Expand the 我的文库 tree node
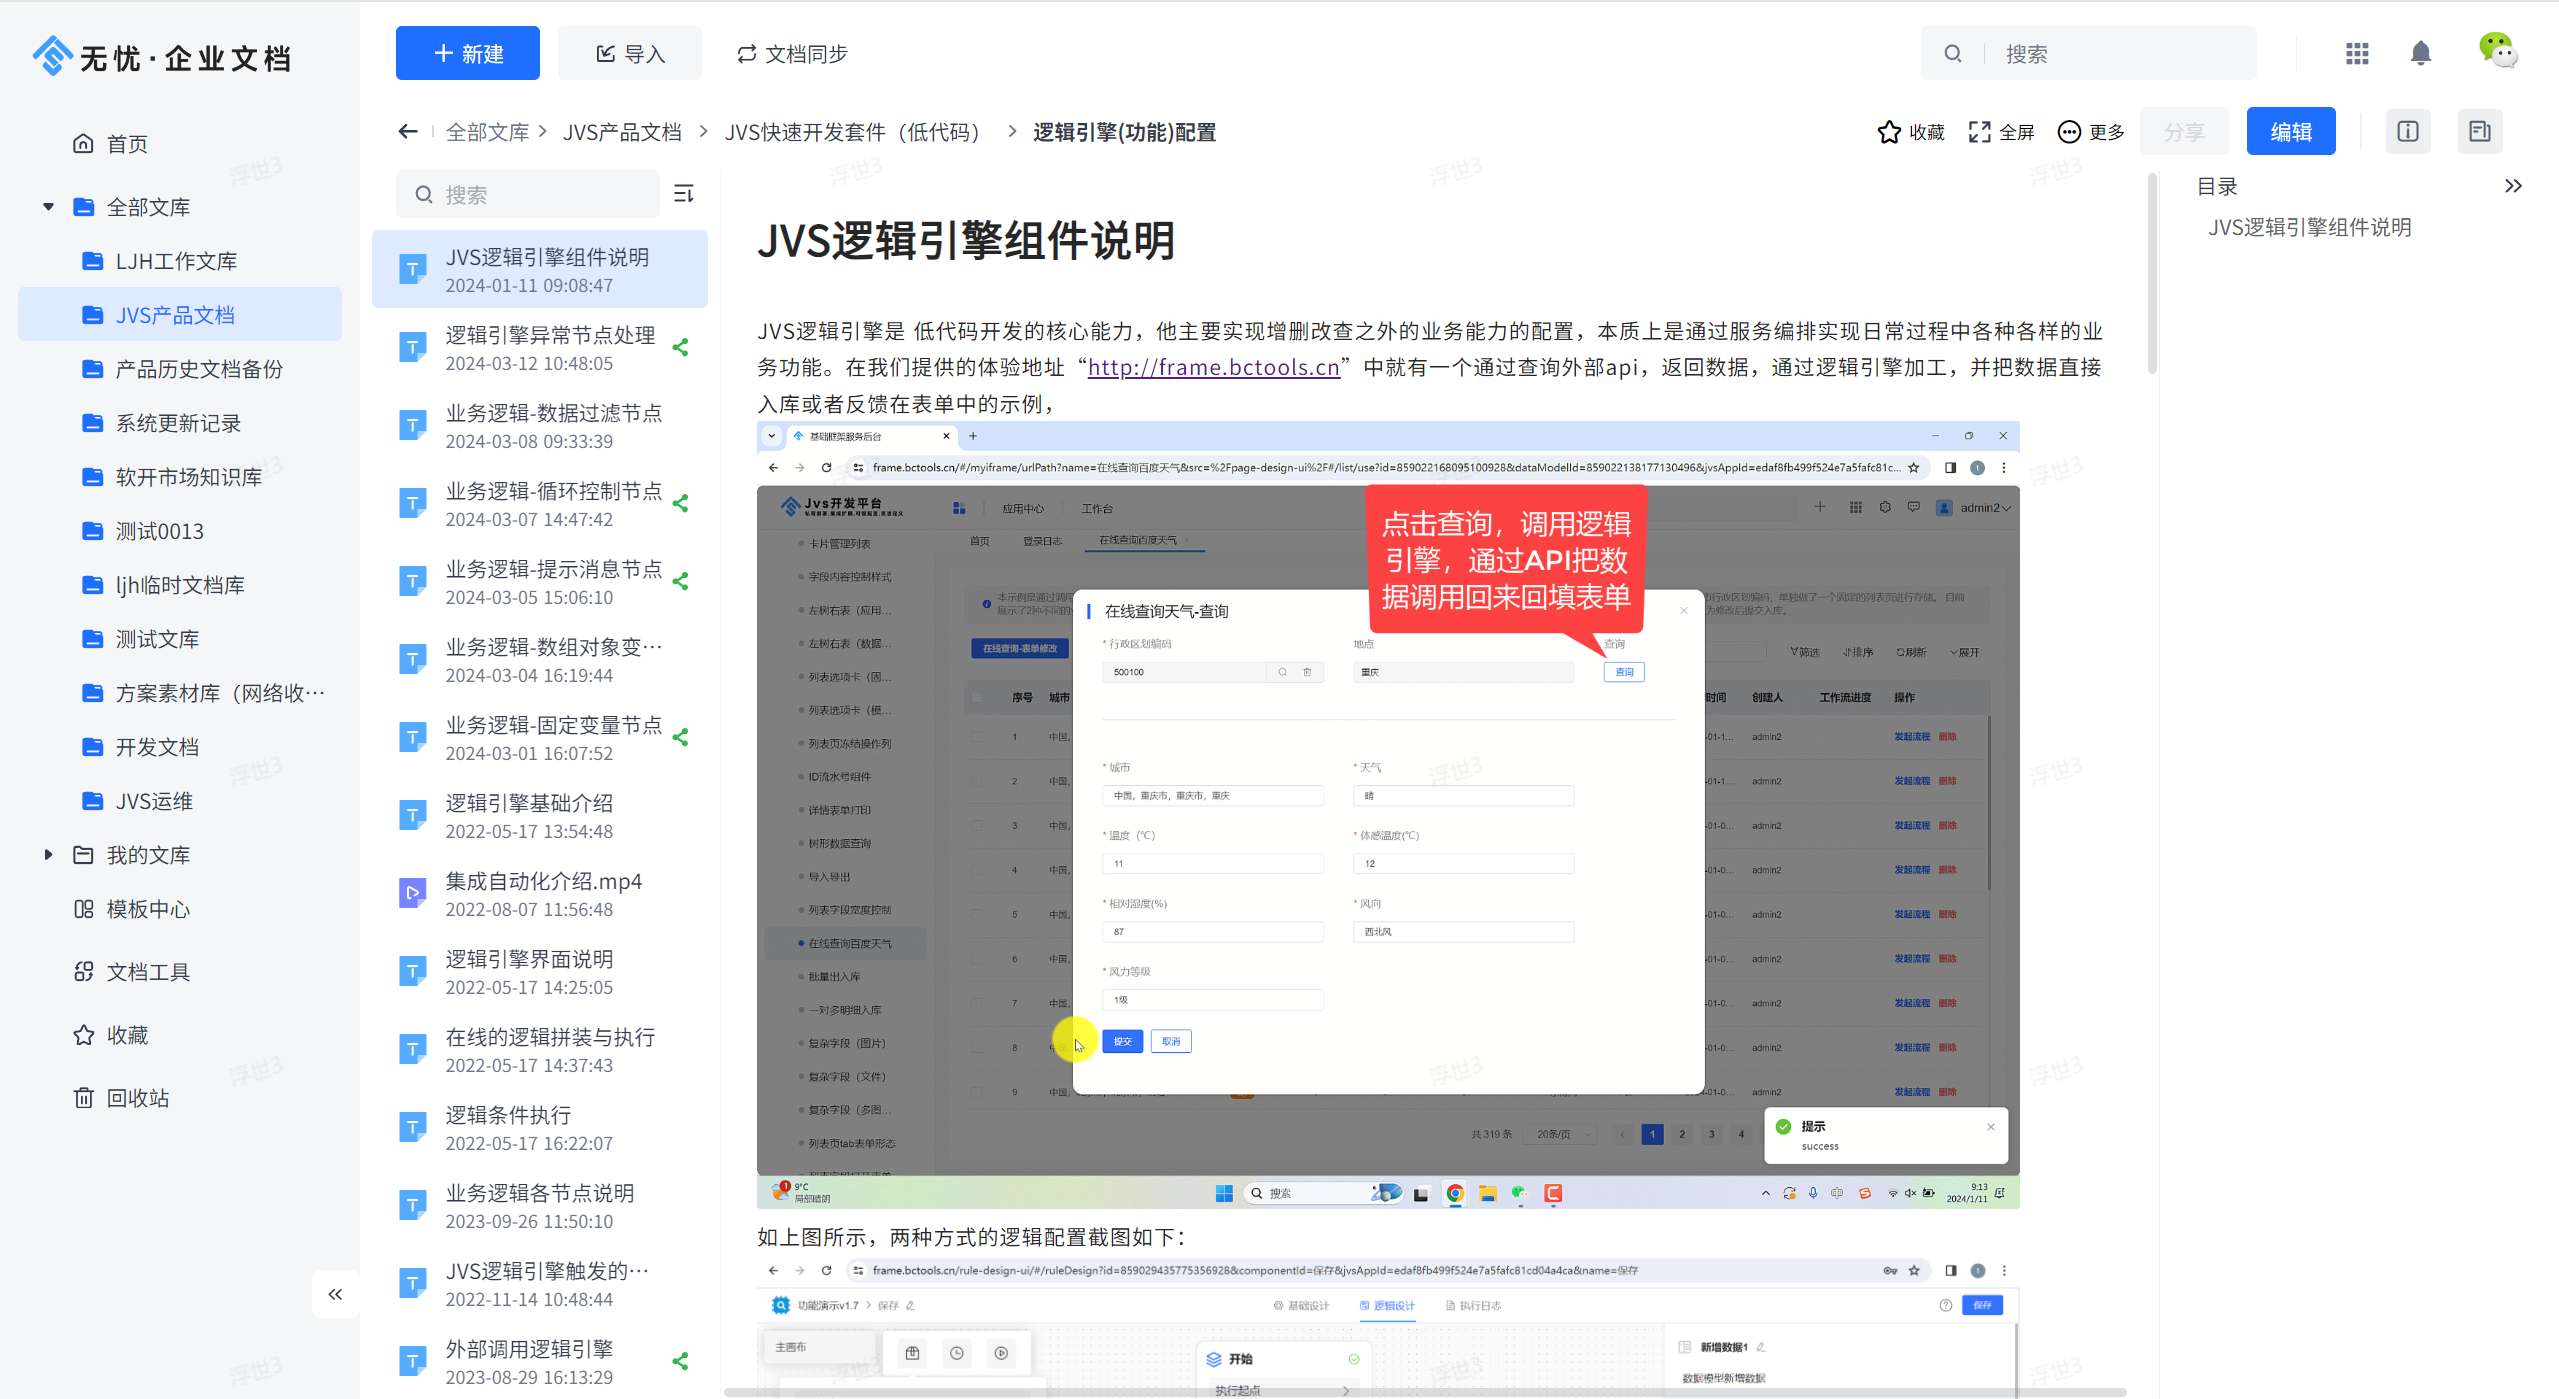The image size is (2559, 1399). point(48,855)
